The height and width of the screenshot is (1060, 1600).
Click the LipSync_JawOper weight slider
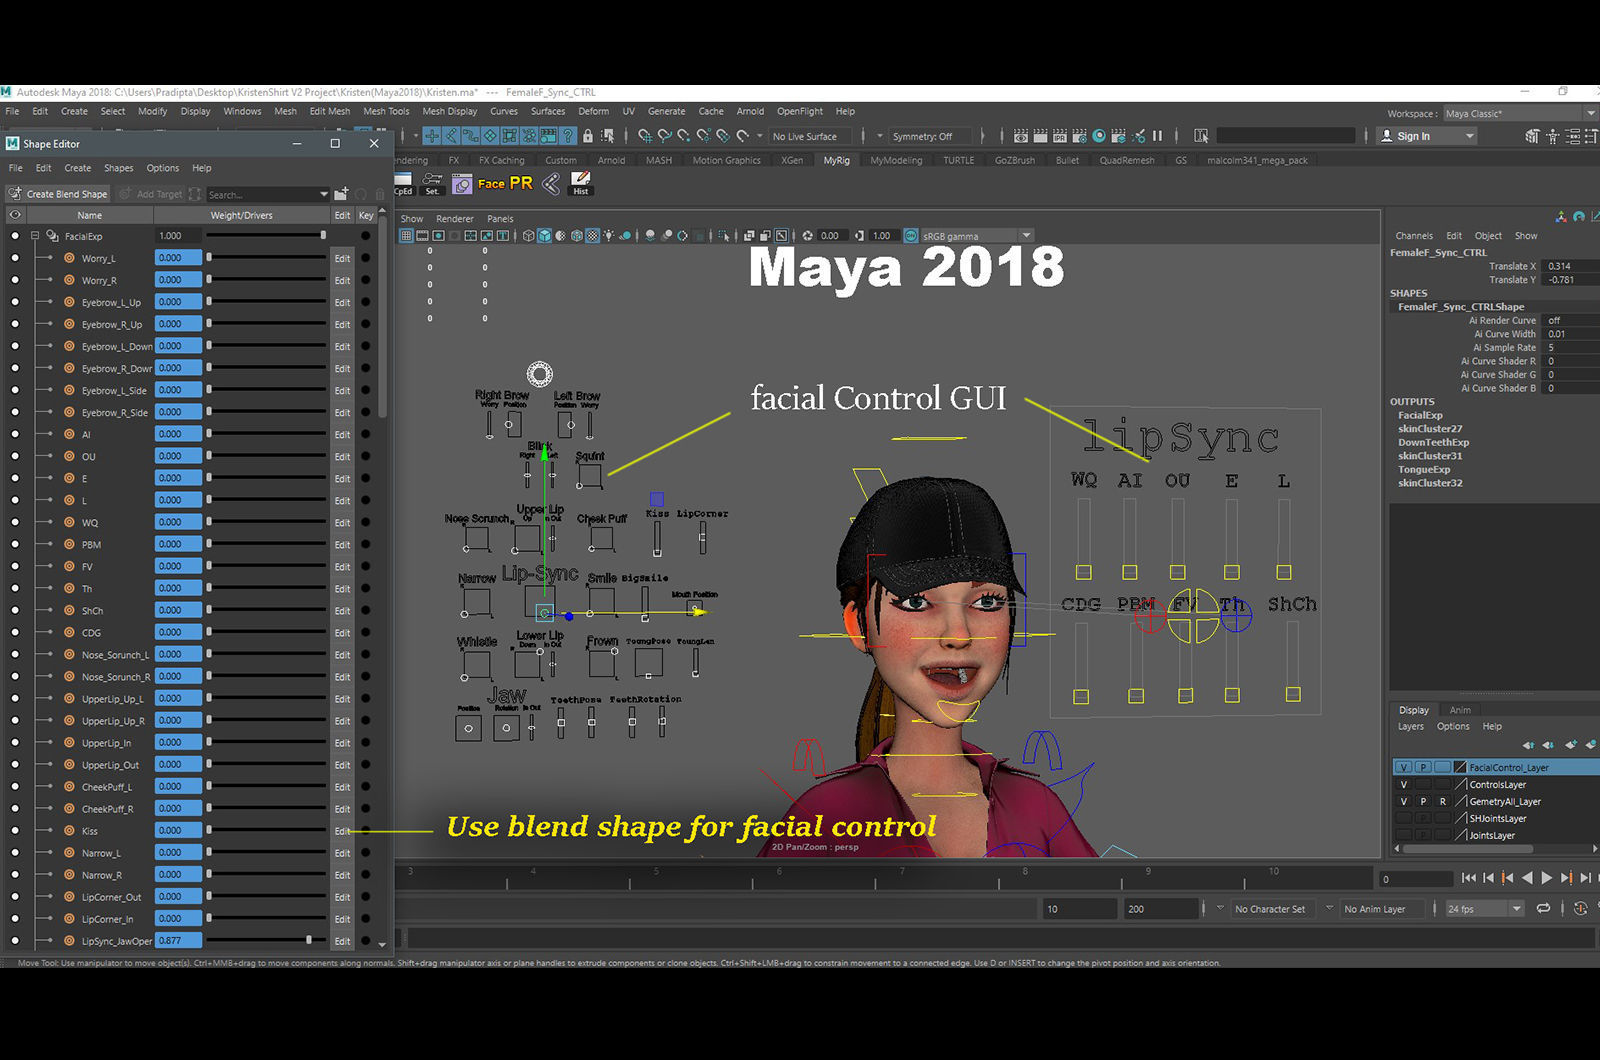pos(266,940)
